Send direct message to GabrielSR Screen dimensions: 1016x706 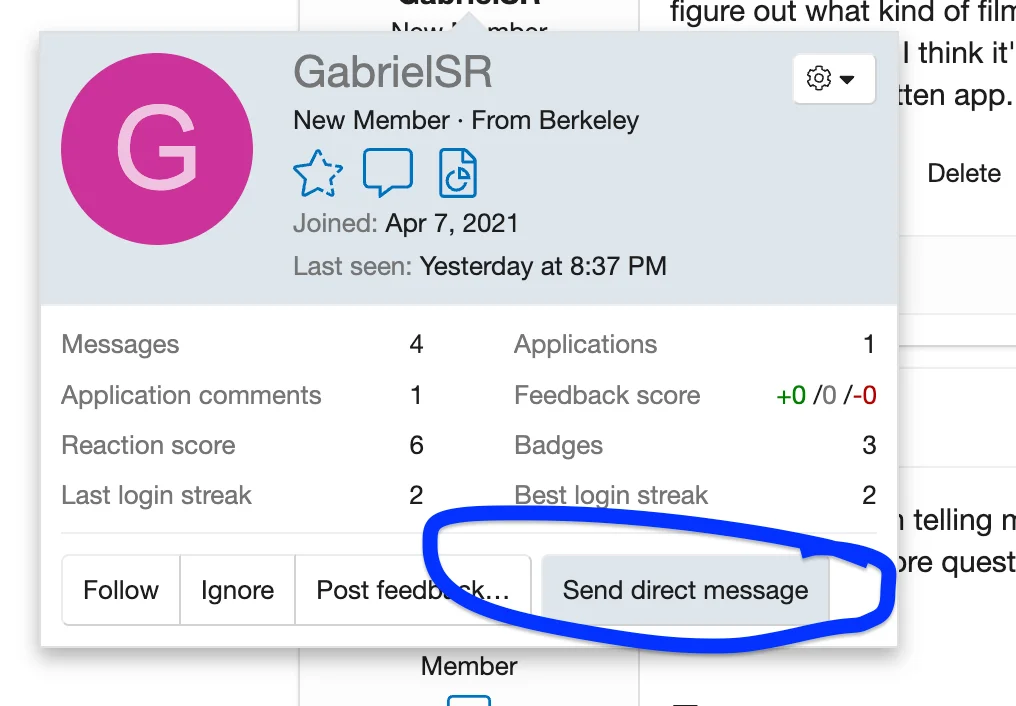click(x=685, y=590)
